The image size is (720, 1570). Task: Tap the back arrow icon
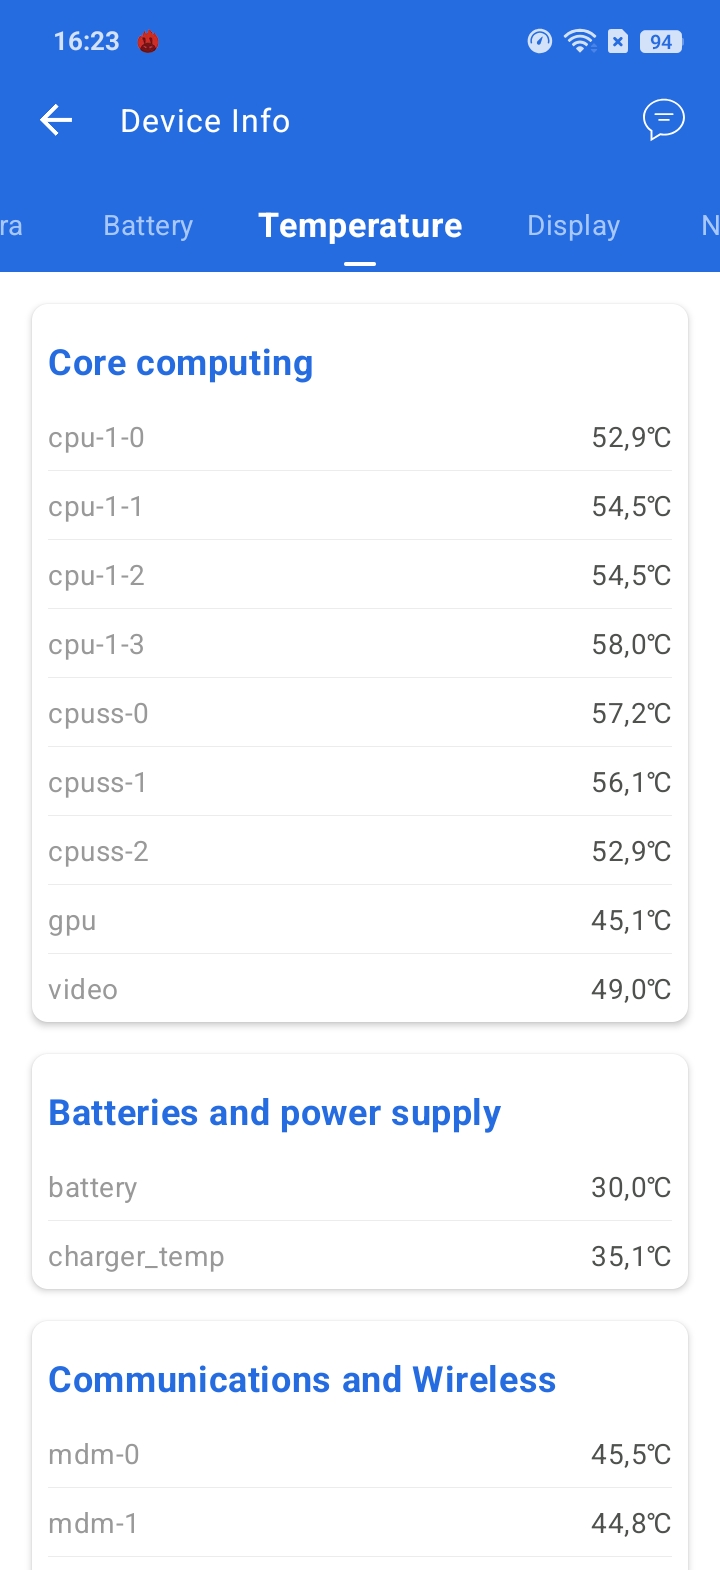56,121
